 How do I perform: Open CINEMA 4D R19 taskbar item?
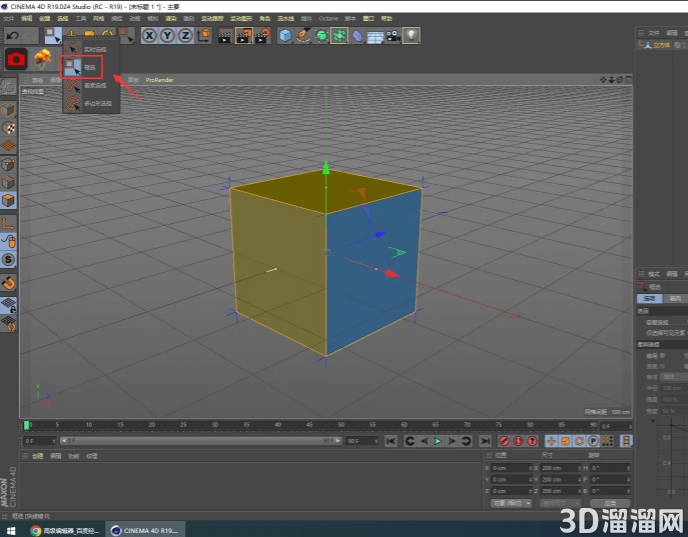(145, 530)
